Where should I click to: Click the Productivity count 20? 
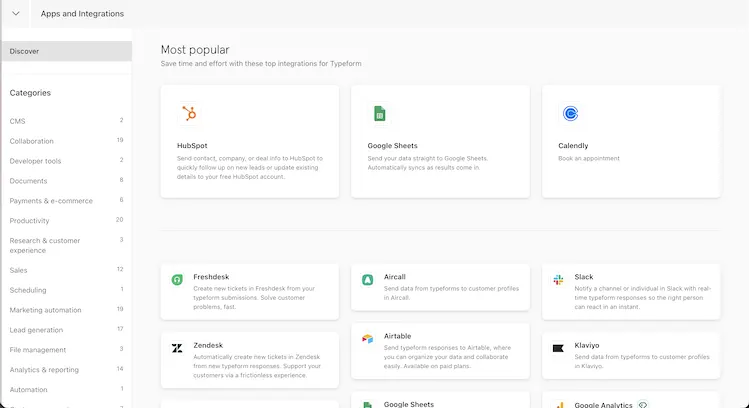[x=119, y=220]
